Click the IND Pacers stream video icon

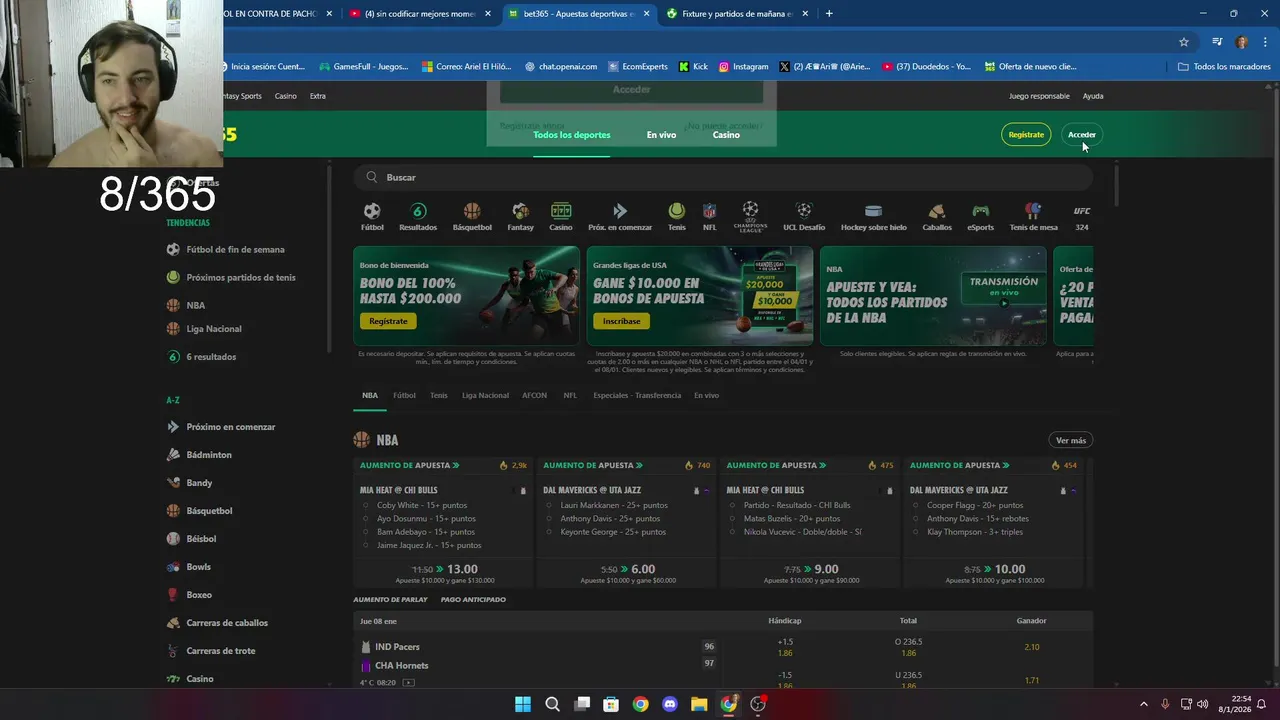pyautogui.click(x=408, y=683)
